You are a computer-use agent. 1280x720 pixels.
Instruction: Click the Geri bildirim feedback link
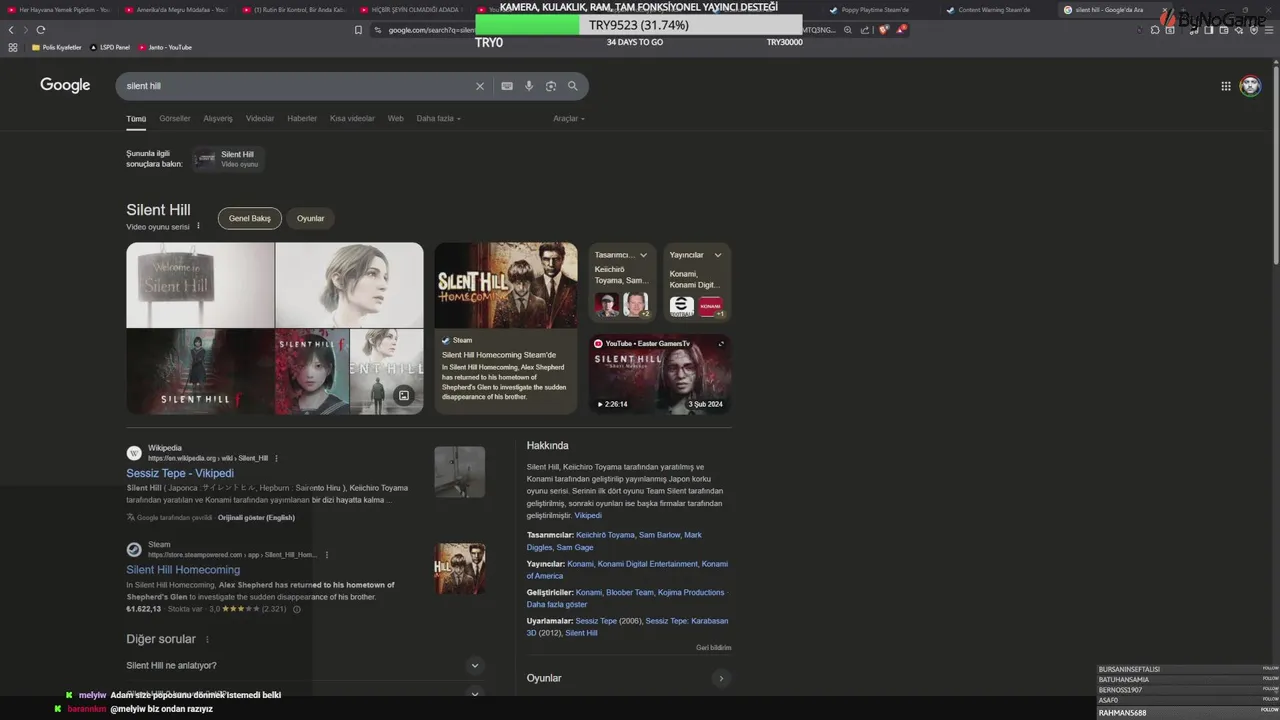click(x=714, y=648)
